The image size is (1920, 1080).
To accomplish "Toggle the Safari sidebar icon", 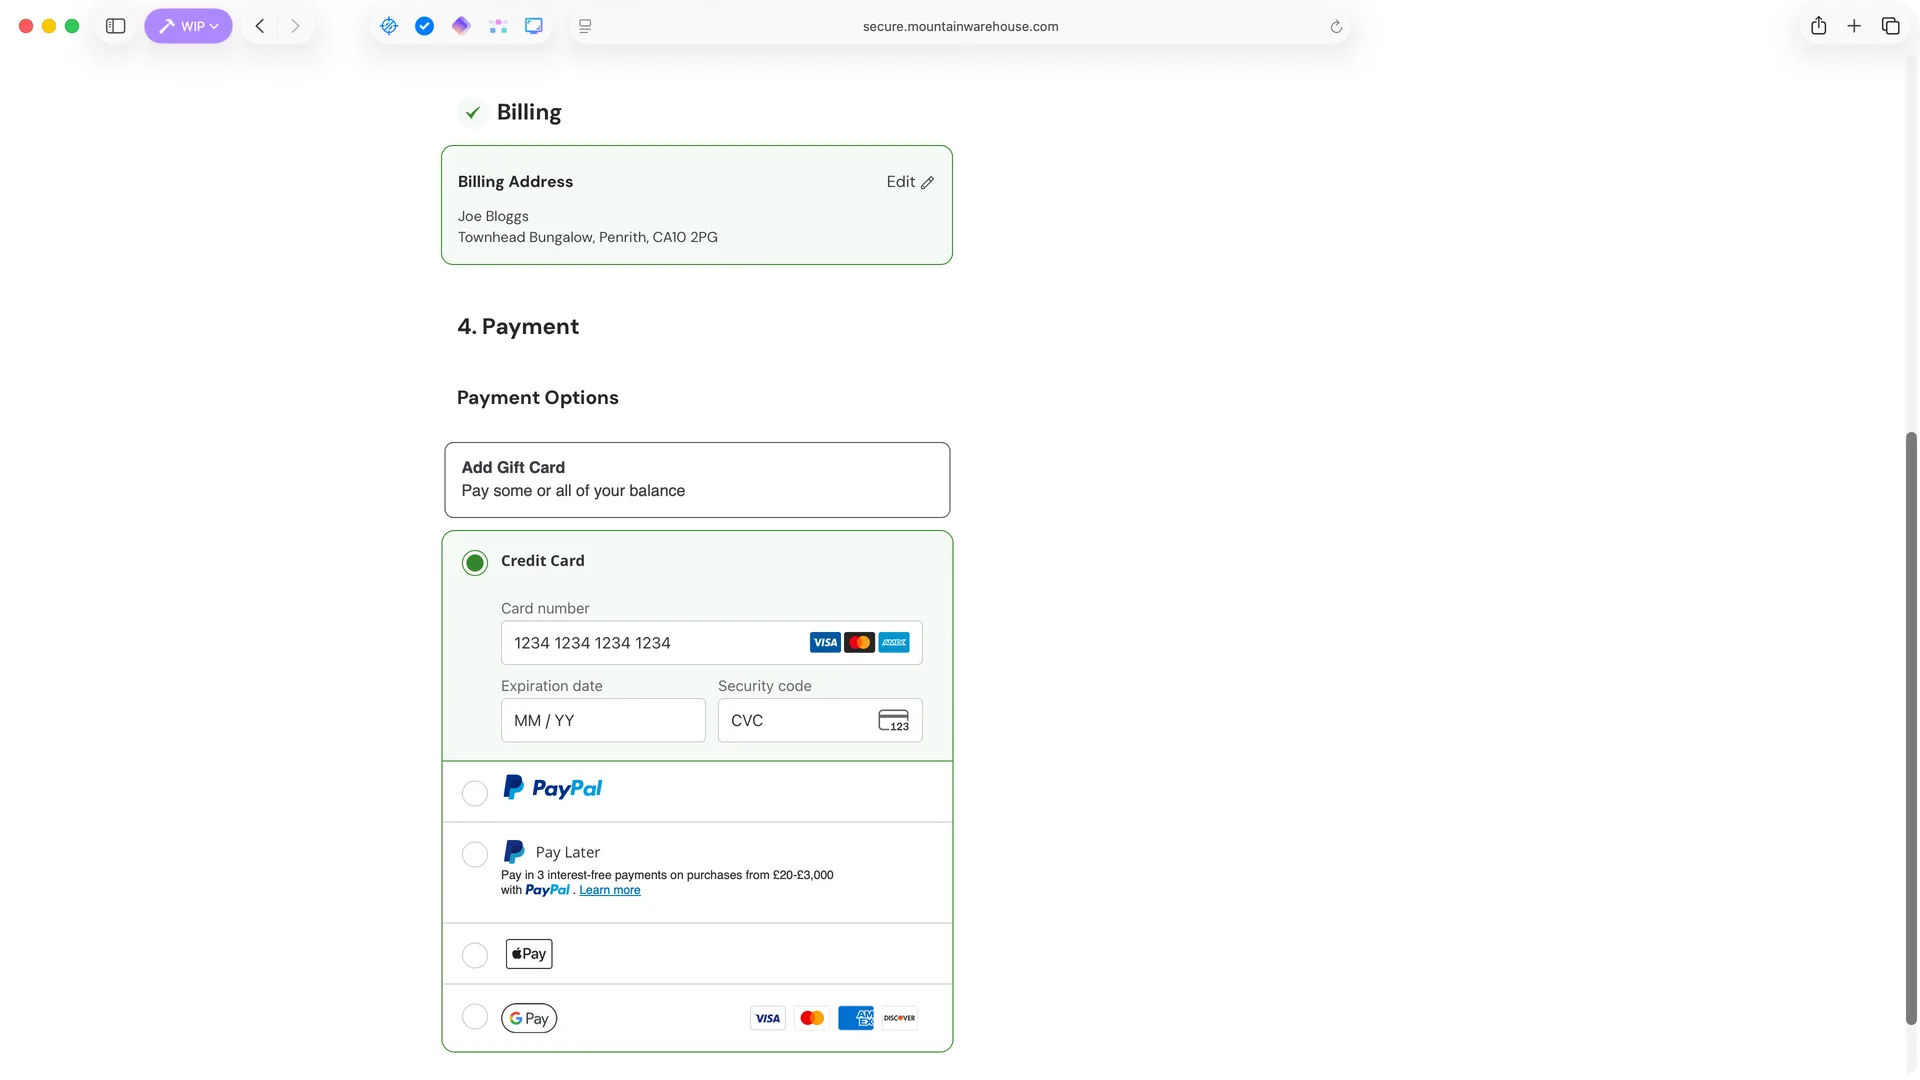I will coord(116,26).
